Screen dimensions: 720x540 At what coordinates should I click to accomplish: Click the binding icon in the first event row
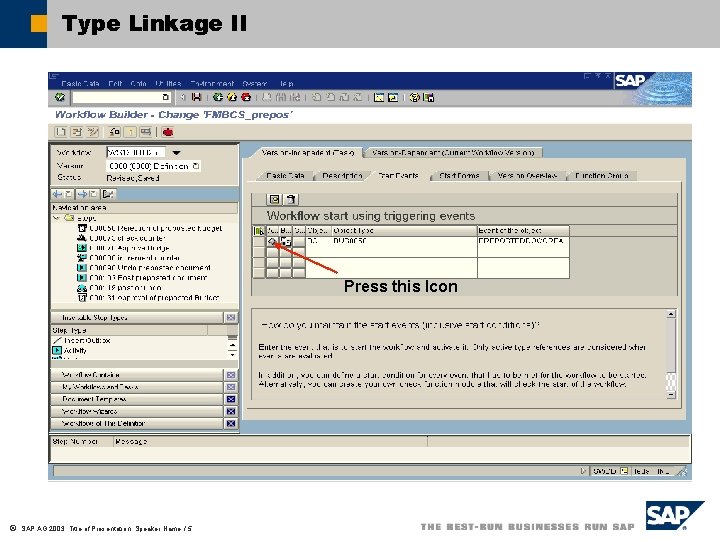coord(286,241)
